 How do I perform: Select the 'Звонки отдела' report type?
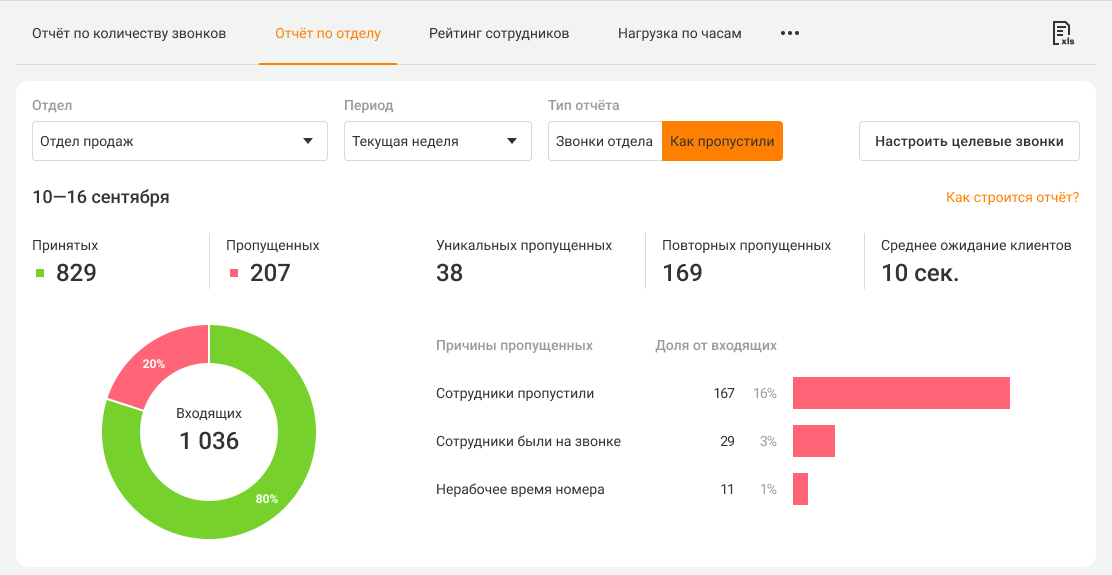[604, 141]
